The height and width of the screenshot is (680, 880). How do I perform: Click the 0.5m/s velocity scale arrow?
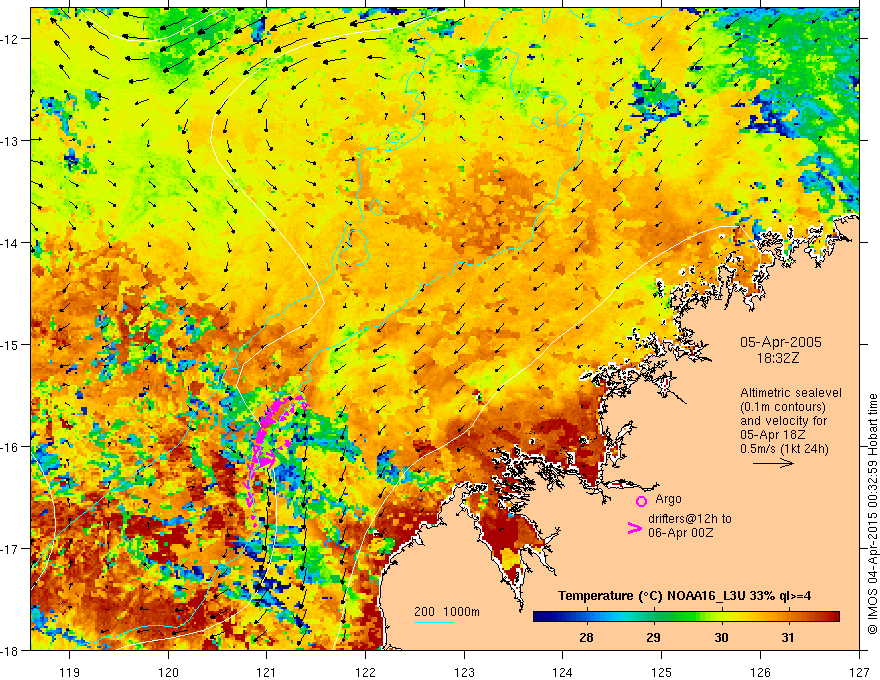click(x=773, y=463)
